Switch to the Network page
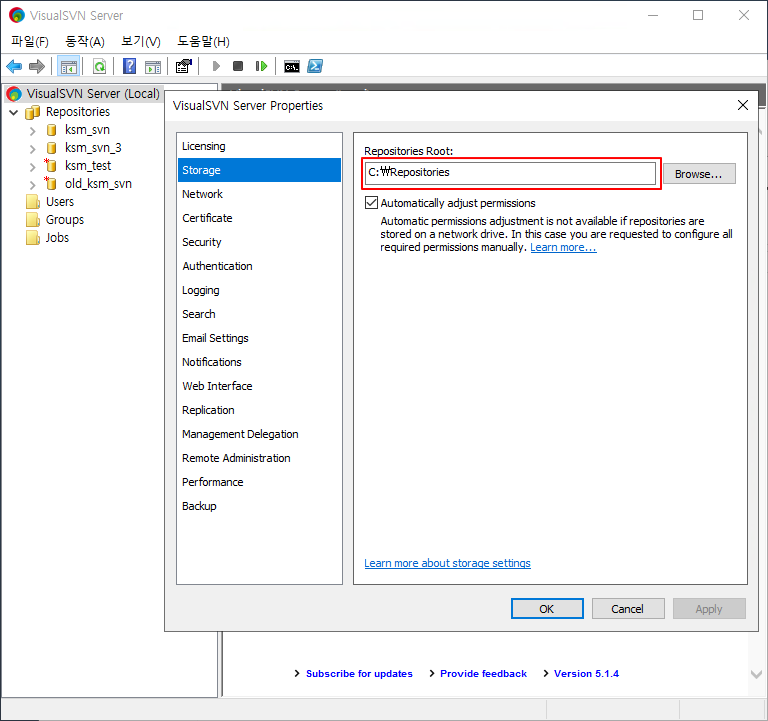This screenshot has height=721, width=768. [x=260, y=194]
